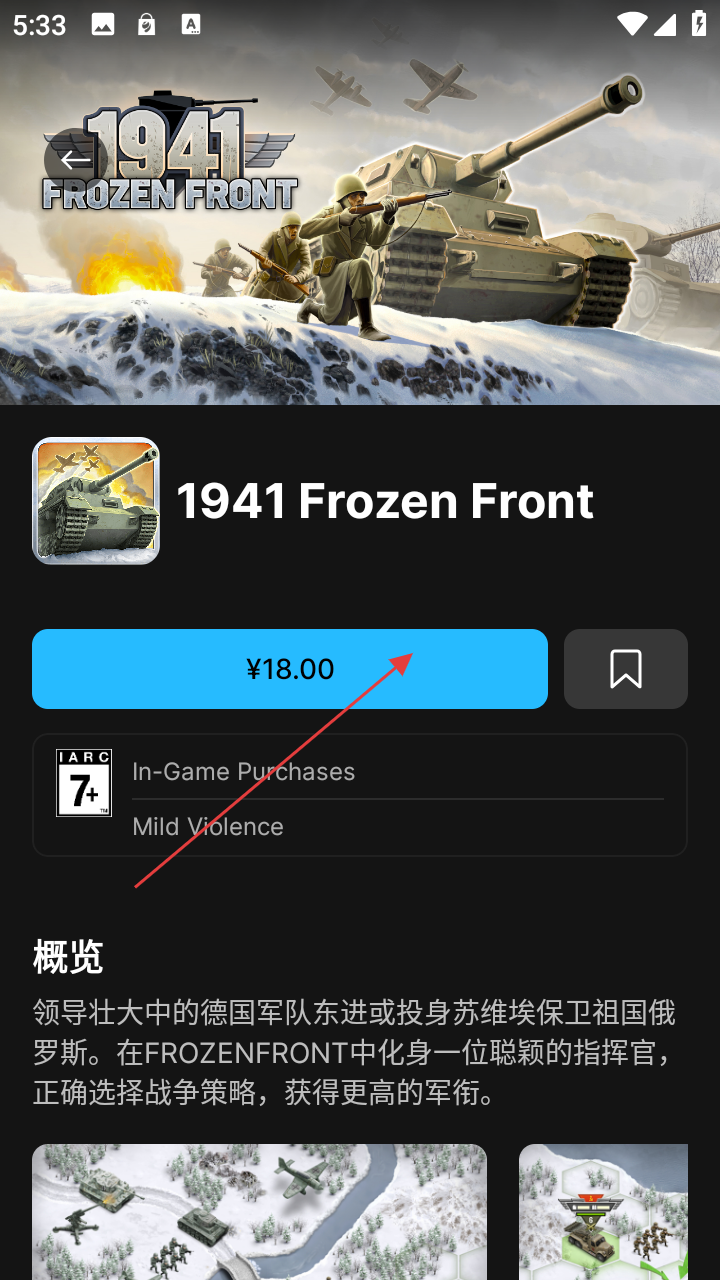Image resolution: width=720 pixels, height=1280 pixels.
Task: Tap the battery status icon
Action: [x=700, y=24]
